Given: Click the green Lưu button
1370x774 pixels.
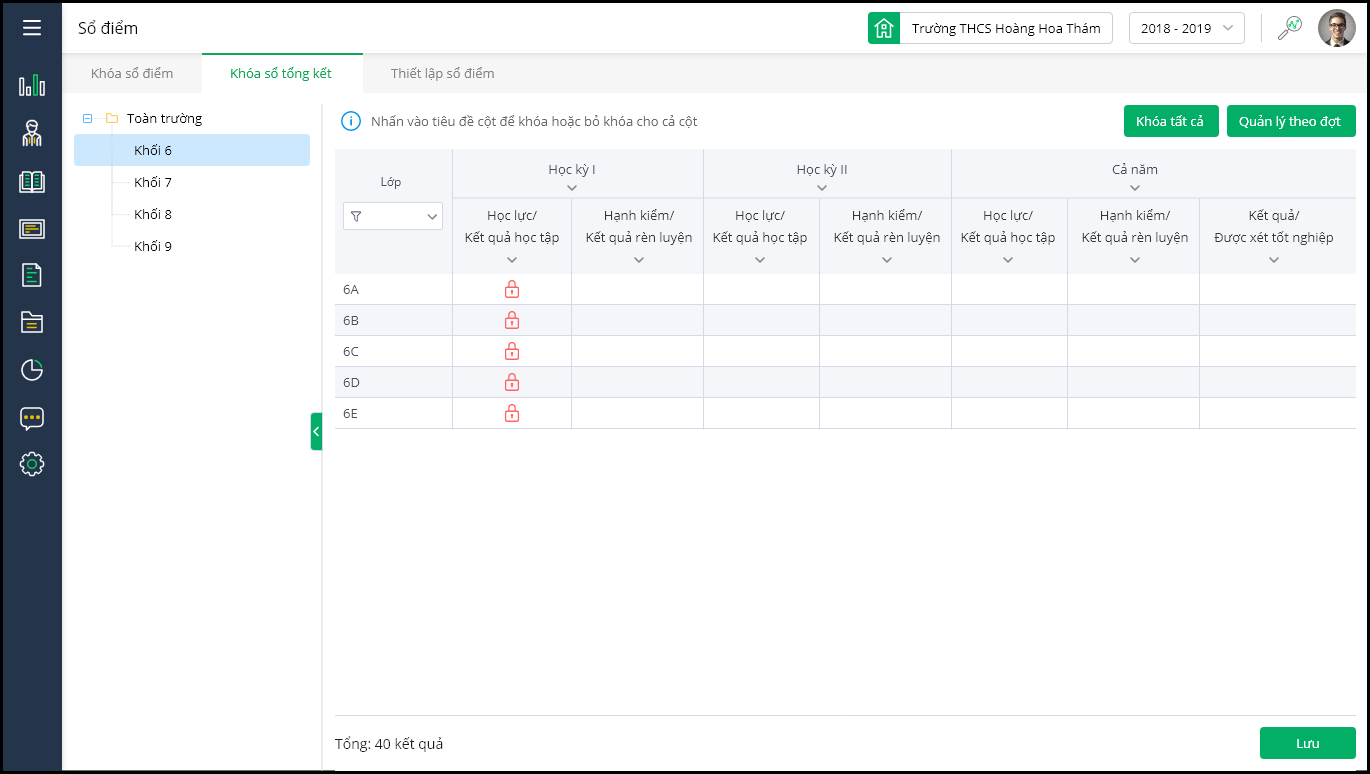Looking at the screenshot, I should click(x=1307, y=743).
